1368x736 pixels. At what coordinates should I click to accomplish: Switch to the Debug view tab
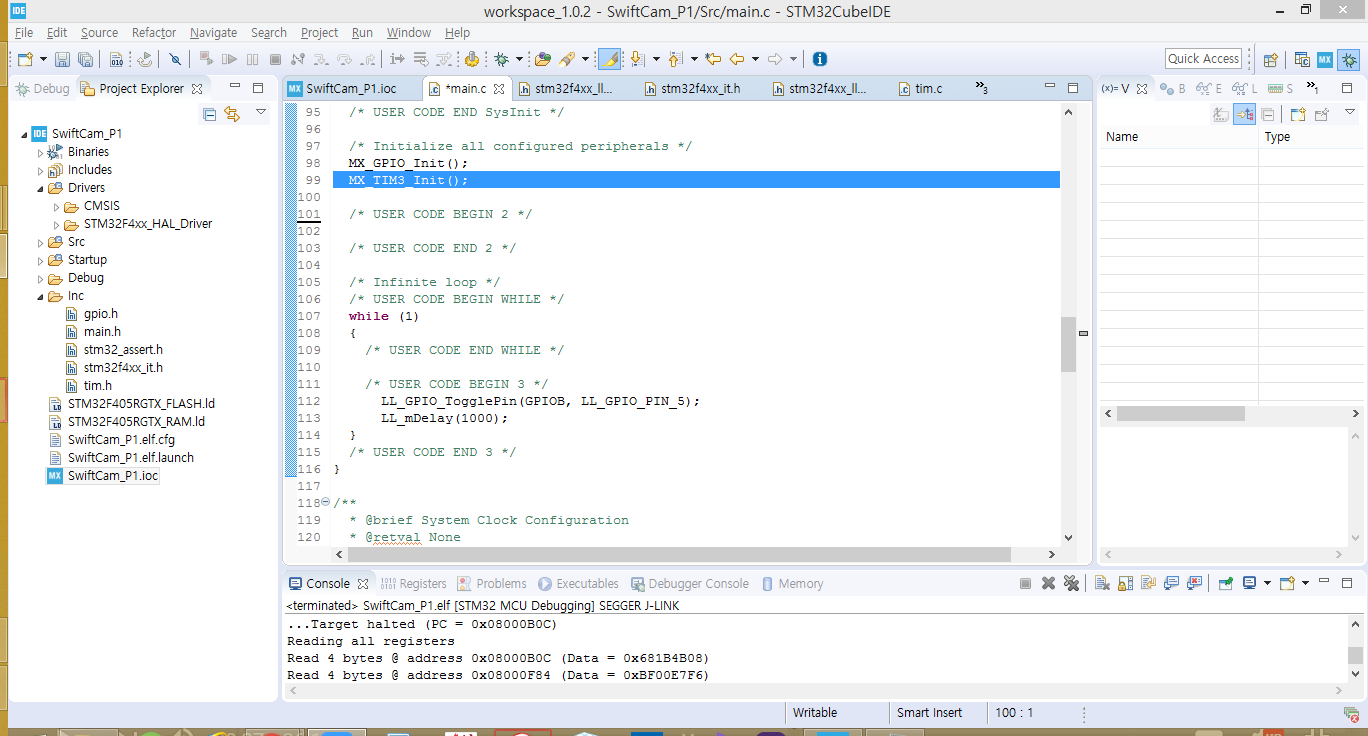42,89
